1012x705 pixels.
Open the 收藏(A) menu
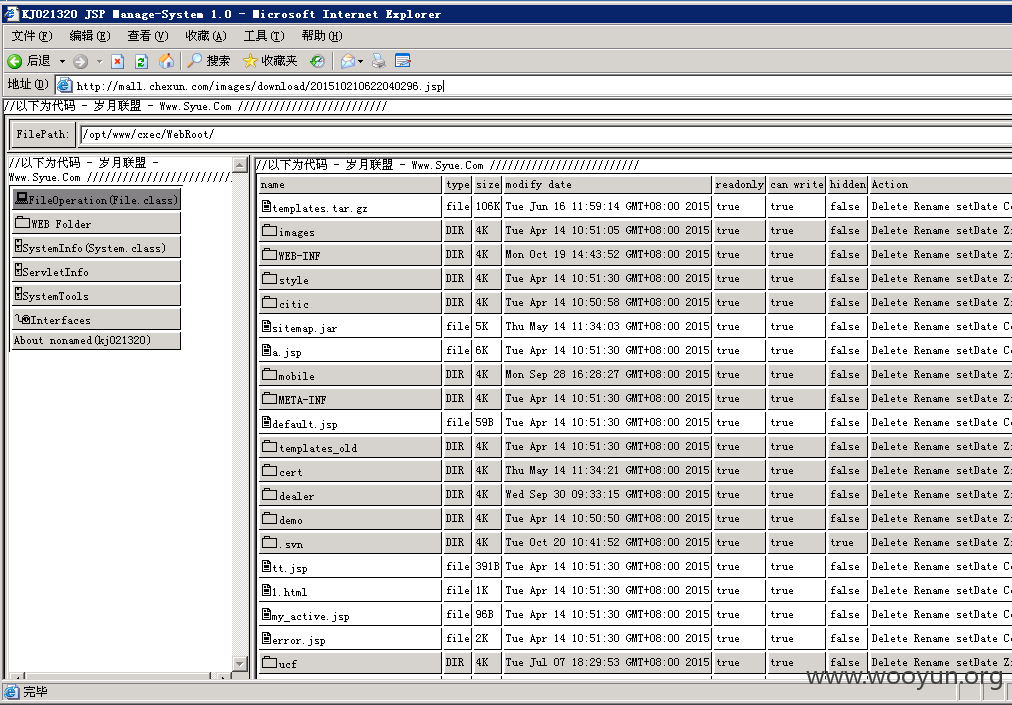206,36
